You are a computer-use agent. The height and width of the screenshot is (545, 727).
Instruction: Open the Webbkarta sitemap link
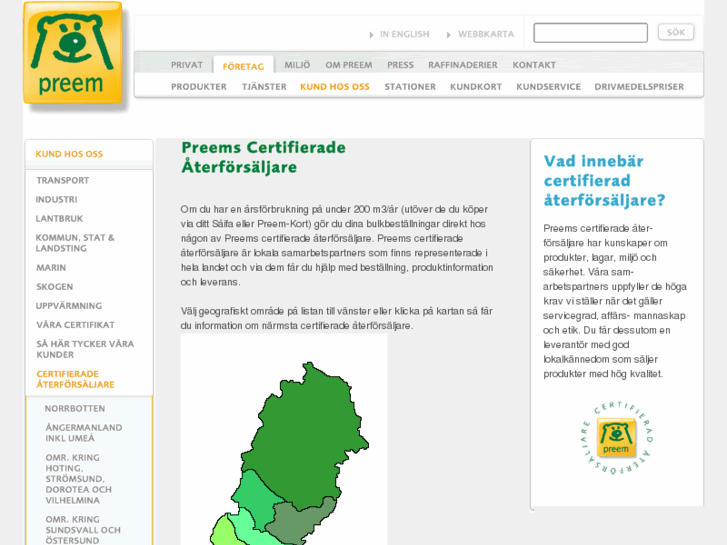[x=486, y=34]
